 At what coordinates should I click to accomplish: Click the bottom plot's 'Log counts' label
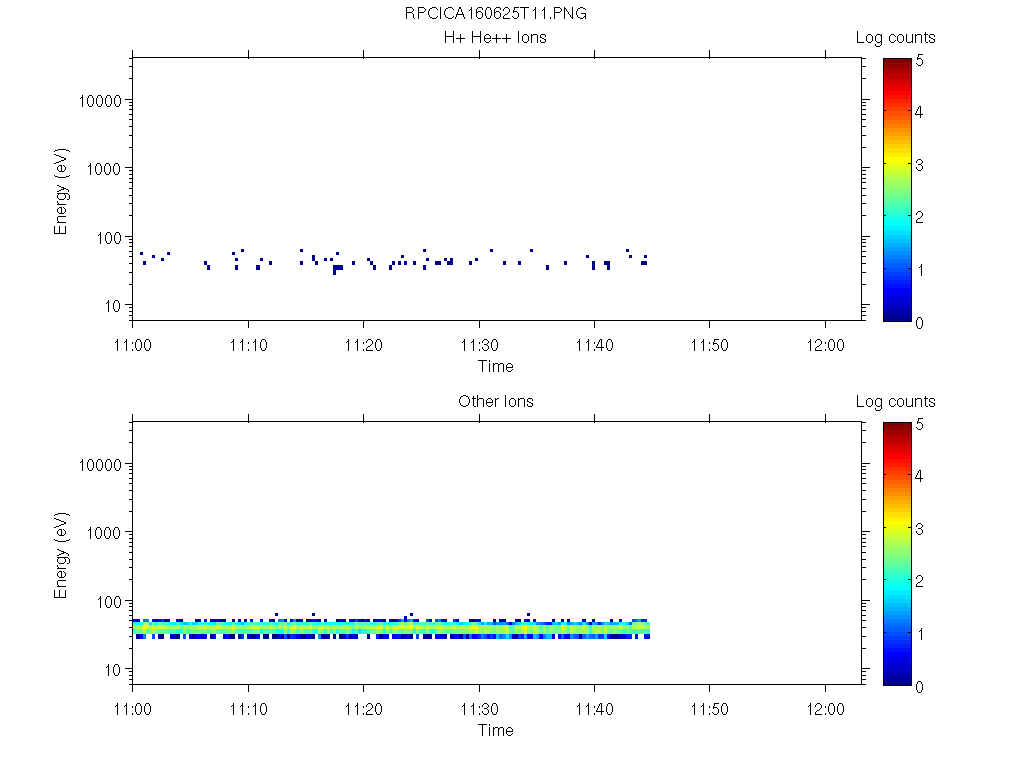tap(895, 402)
